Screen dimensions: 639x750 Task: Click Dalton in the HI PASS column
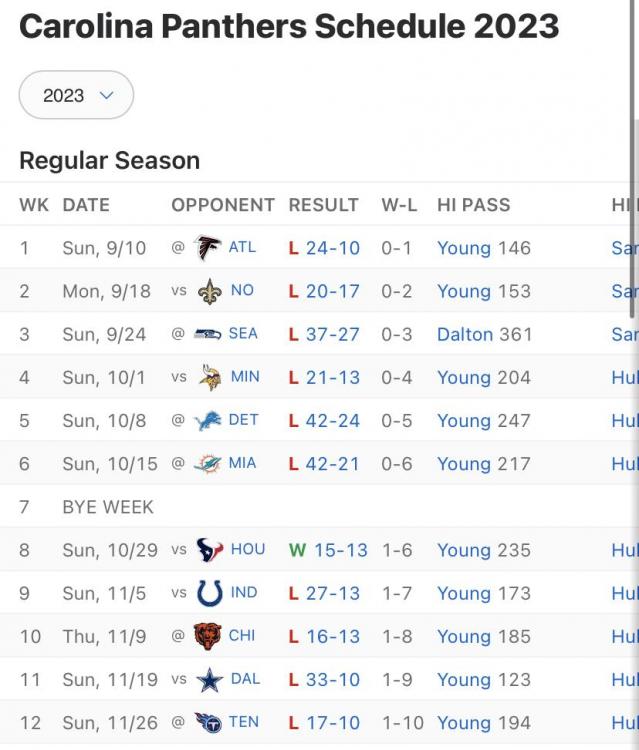click(x=465, y=334)
